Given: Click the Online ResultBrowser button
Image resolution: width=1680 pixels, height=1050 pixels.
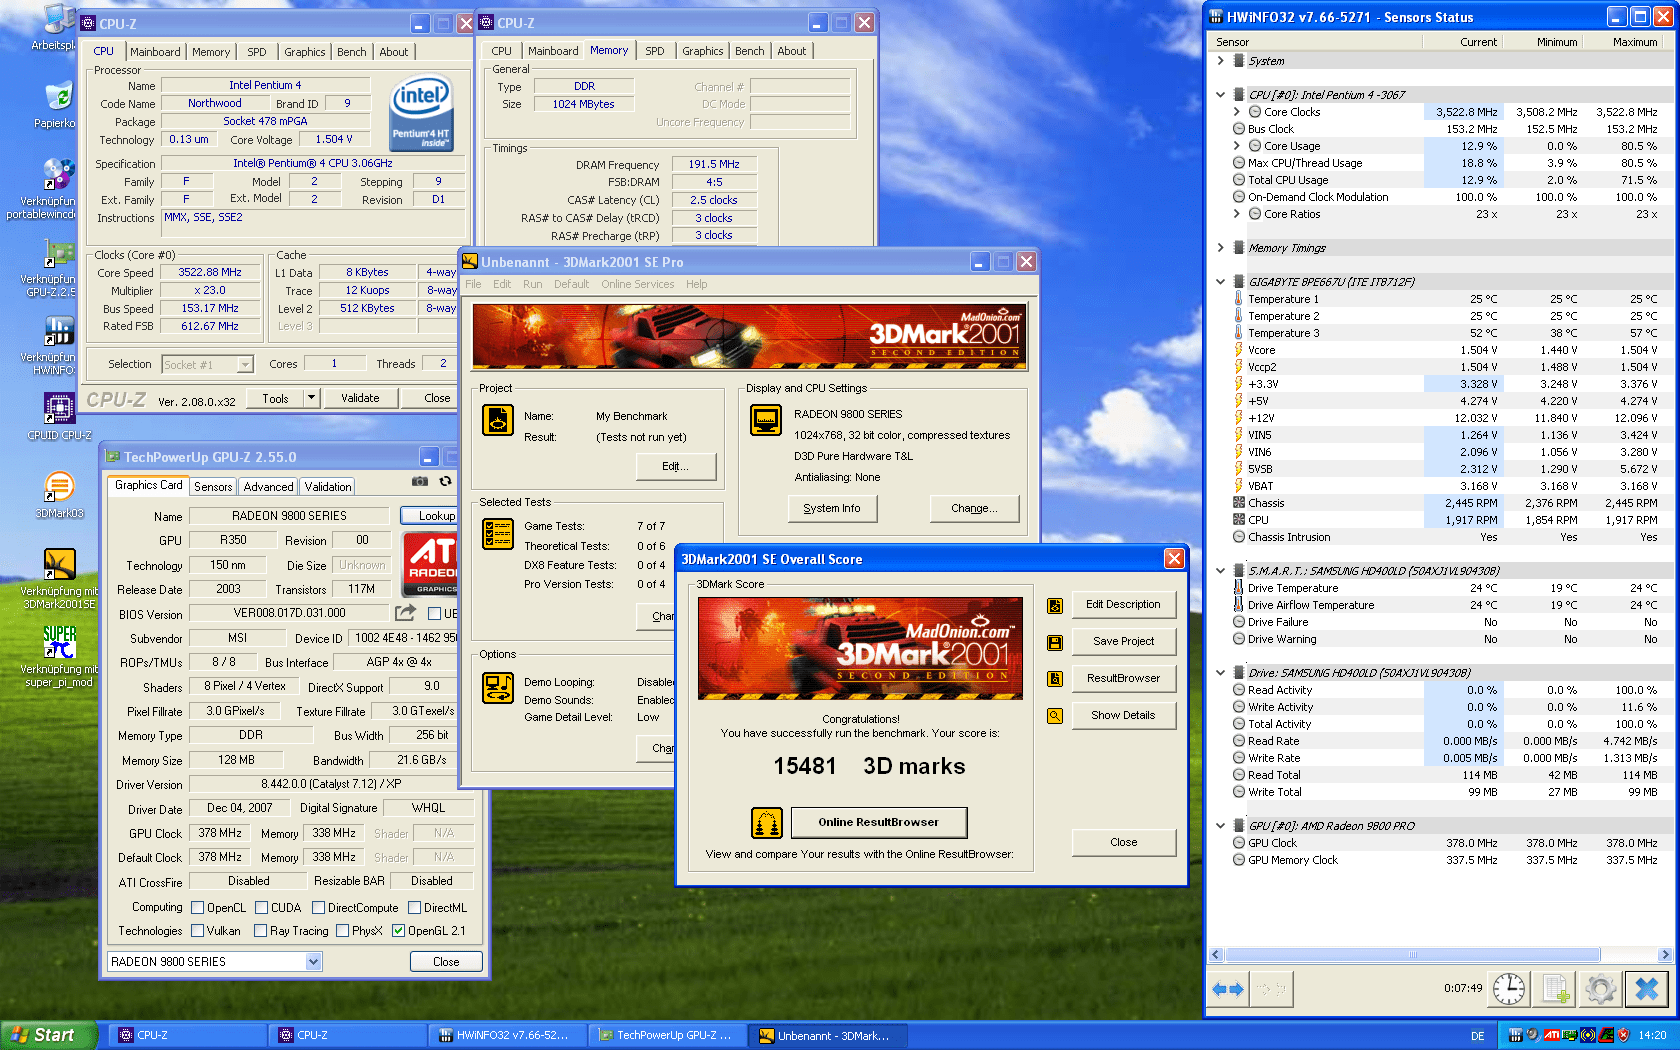Looking at the screenshot, I should click(878, 822).
